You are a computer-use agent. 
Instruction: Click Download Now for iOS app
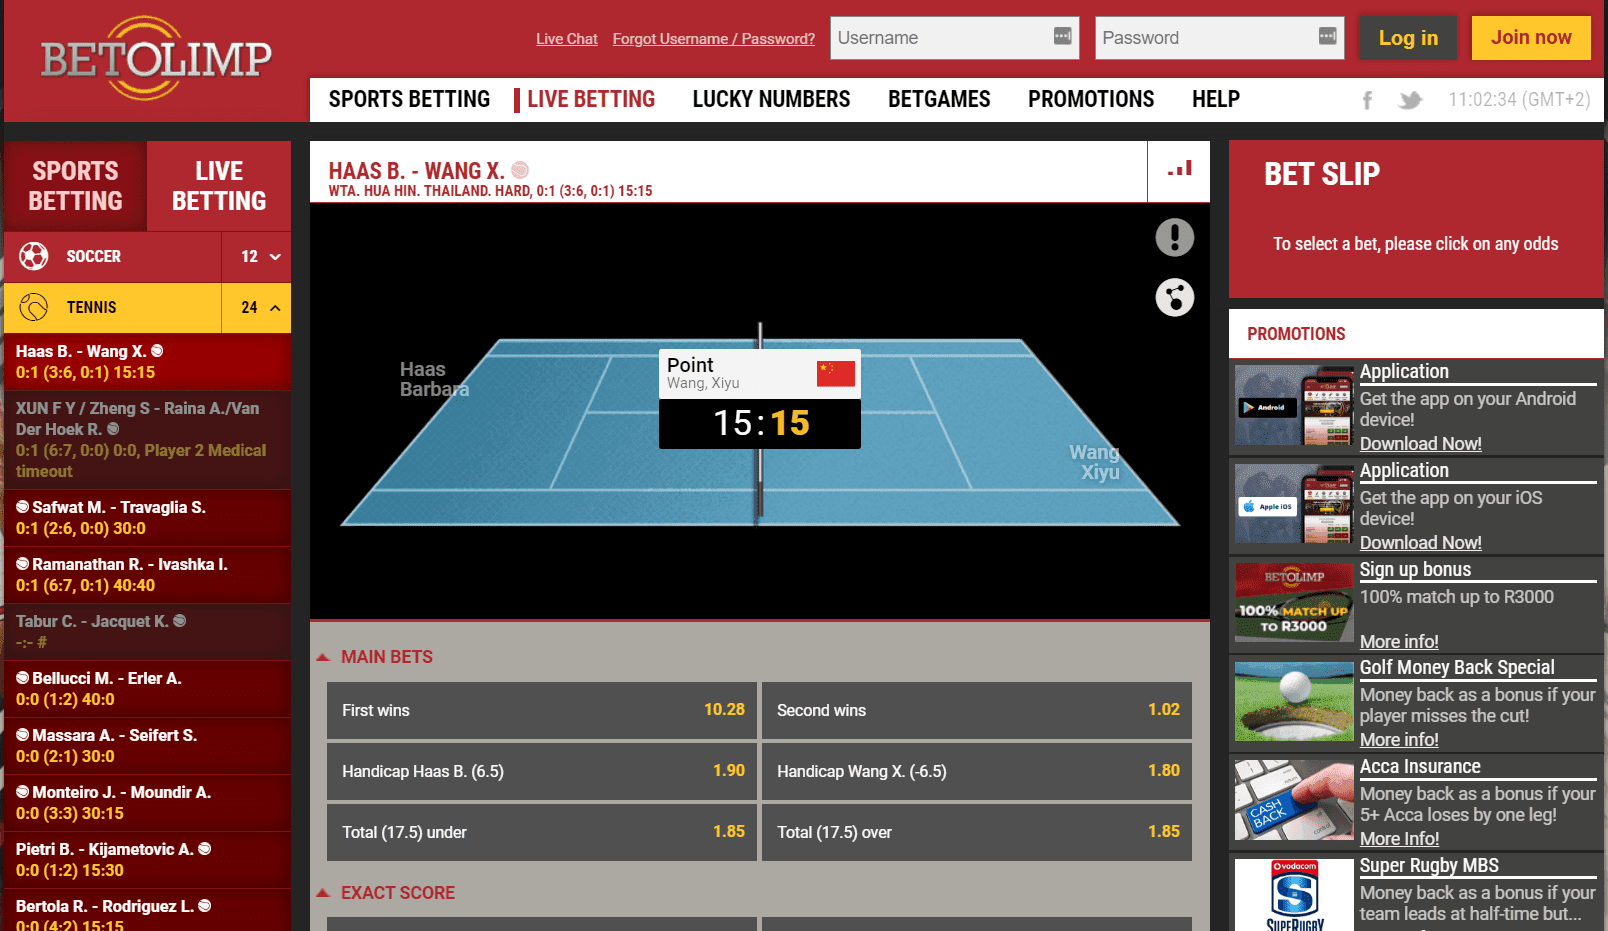[1420, 543]
